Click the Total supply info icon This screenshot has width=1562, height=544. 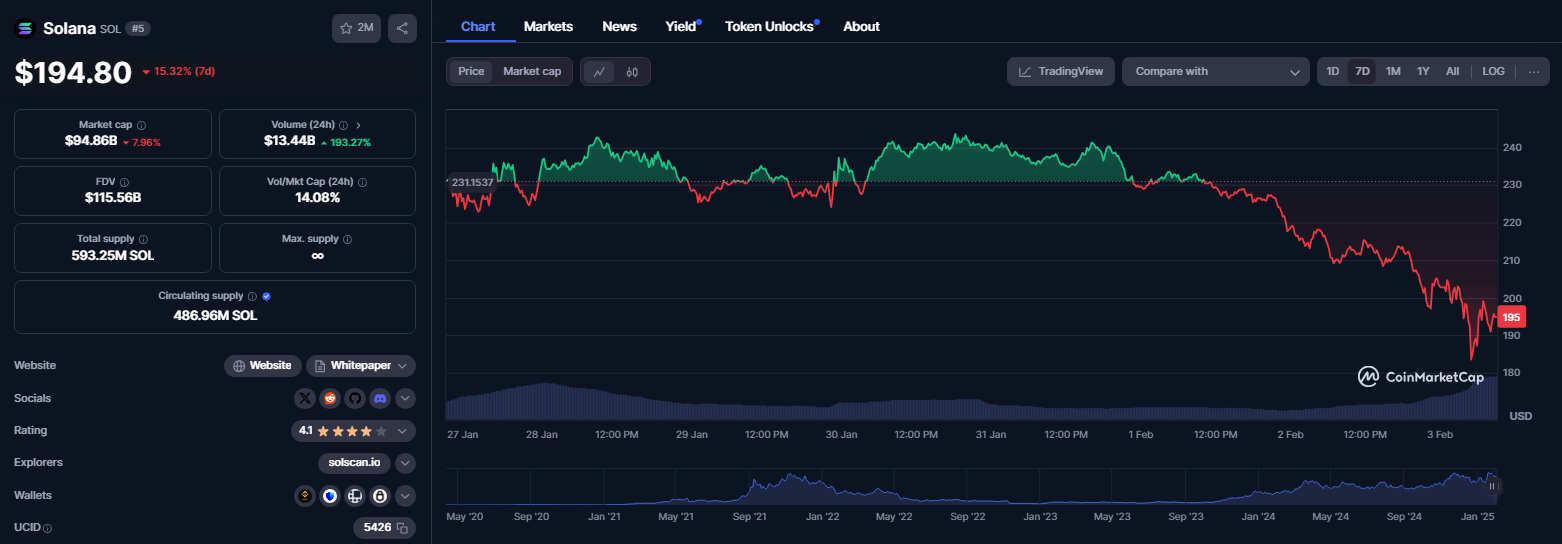(x=143, y=239)
